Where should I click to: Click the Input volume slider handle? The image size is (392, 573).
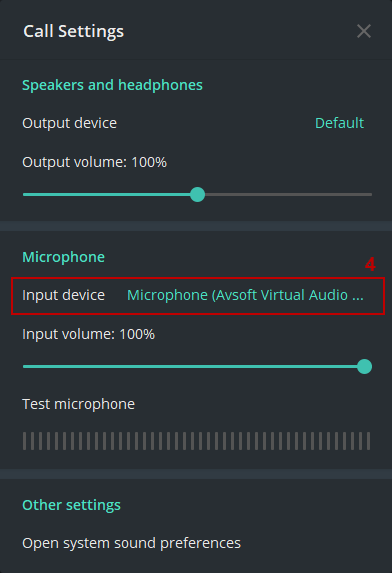[x=364, y=367]
